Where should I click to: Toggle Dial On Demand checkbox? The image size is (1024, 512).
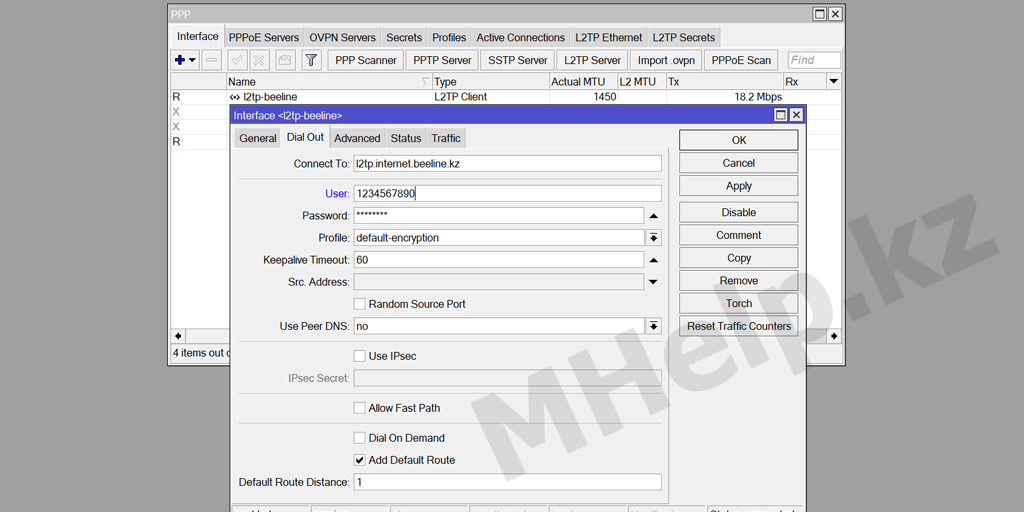[x=359, y=438]
